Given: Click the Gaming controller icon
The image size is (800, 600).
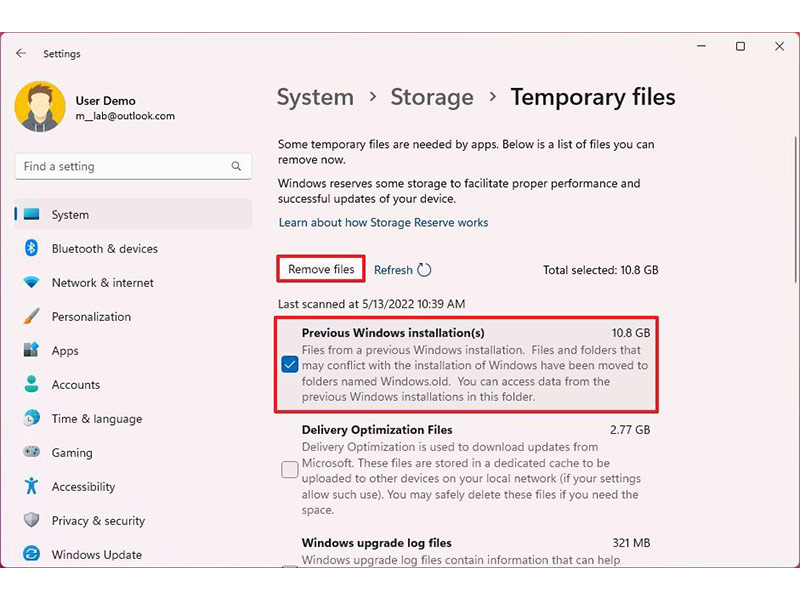Looking at the screenshot, I should click(x=31, y=452).
